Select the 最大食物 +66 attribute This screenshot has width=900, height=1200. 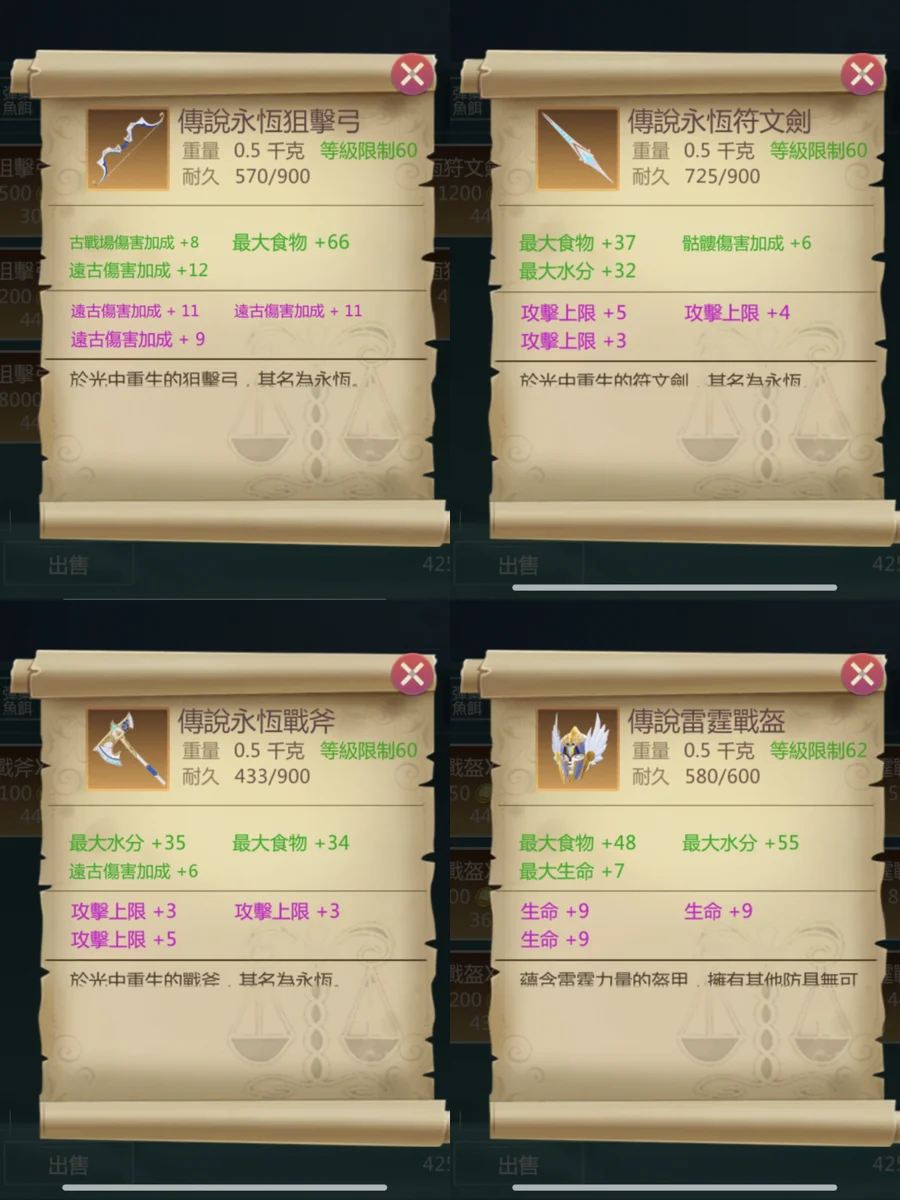pos(291,243)
